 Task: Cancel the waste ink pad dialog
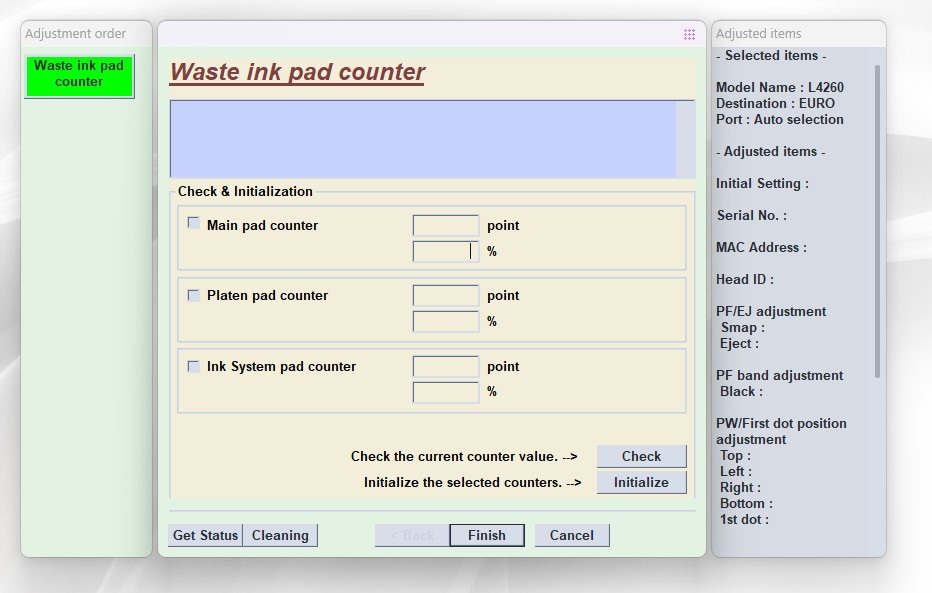(571, 535)
